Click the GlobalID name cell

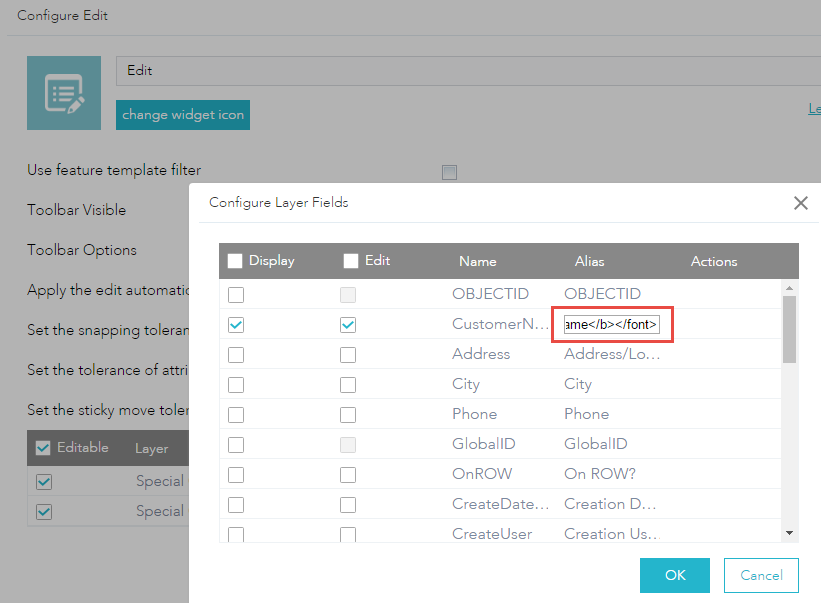coord(484,444)
